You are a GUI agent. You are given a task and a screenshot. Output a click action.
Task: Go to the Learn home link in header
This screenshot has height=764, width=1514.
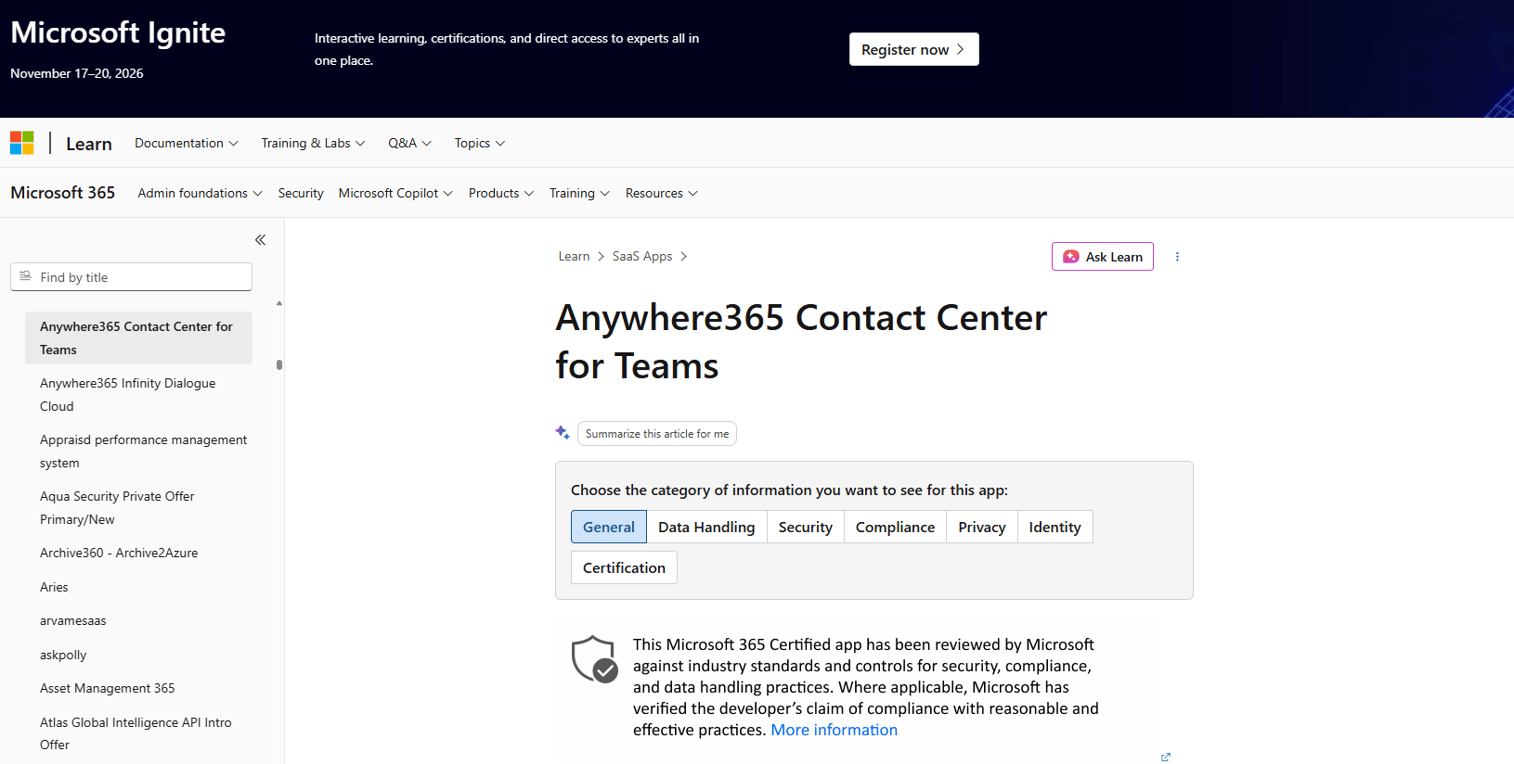pos(89,144)
